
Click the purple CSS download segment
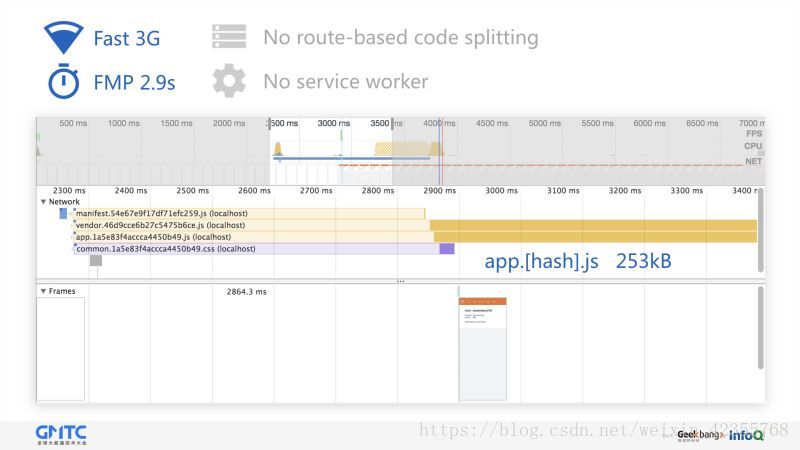click(447, 248)
